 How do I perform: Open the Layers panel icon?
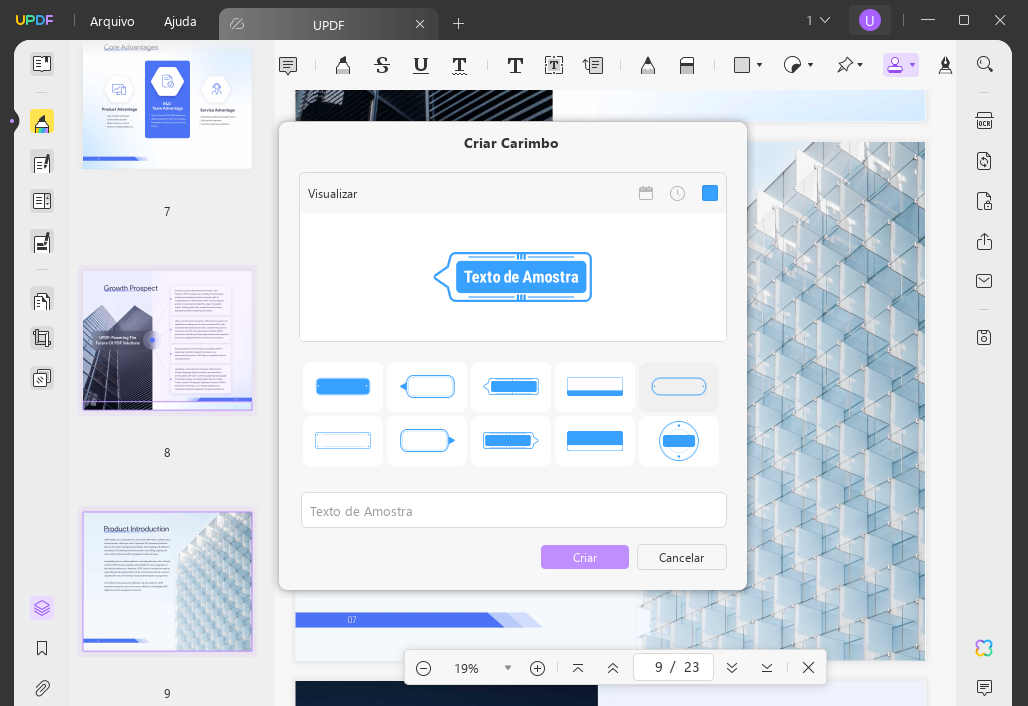(x=42, y=608)
